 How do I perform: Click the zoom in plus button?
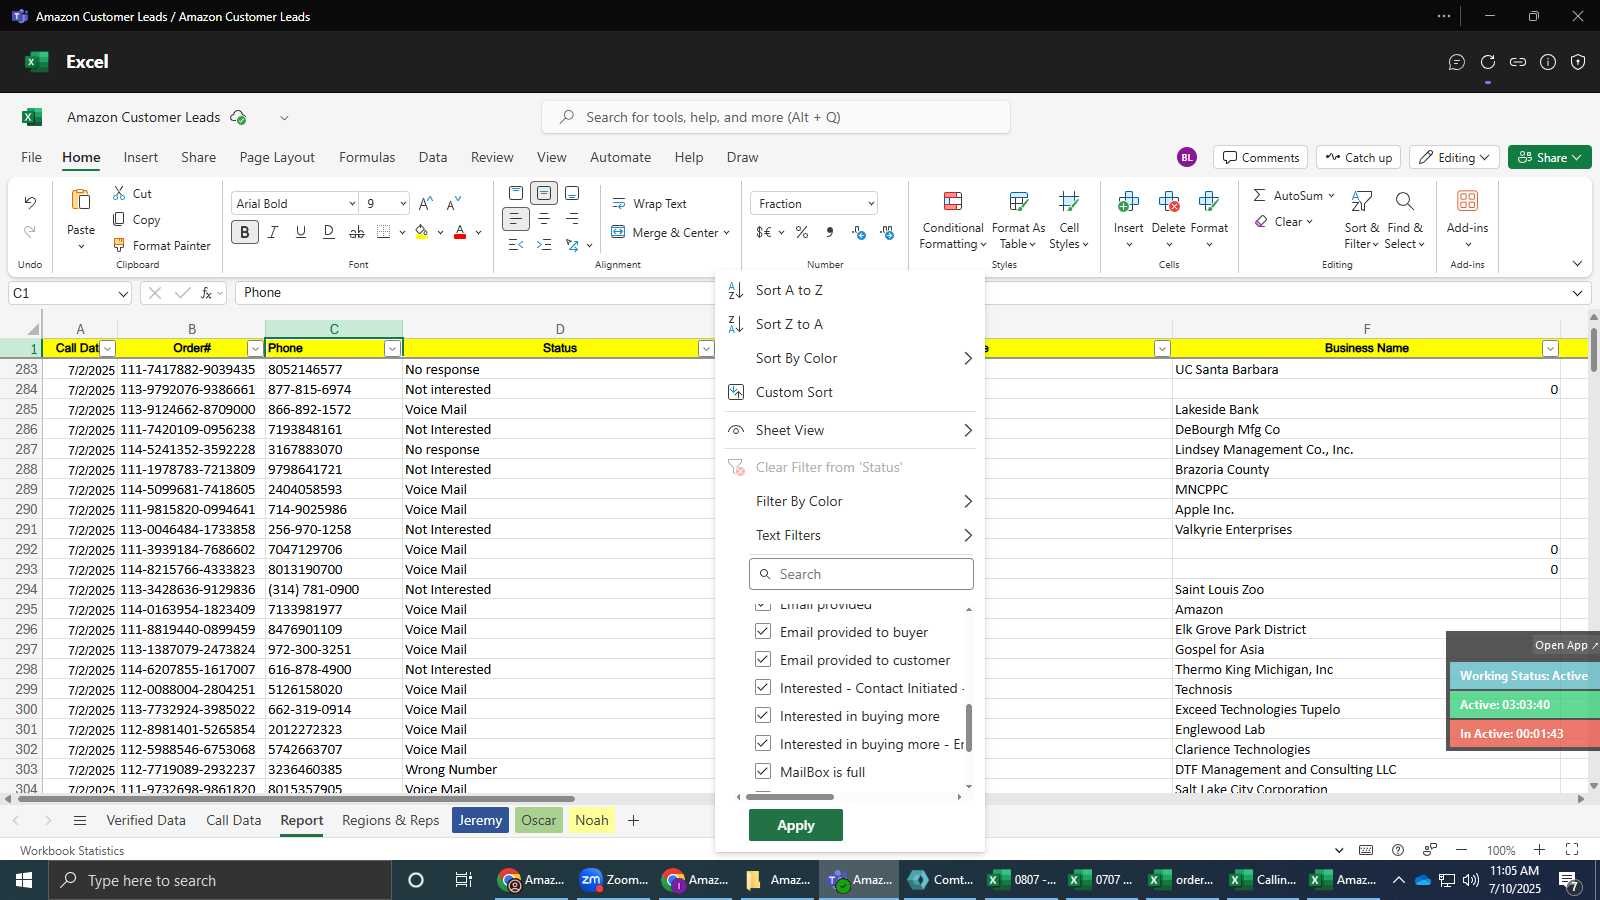[1540, 850]
